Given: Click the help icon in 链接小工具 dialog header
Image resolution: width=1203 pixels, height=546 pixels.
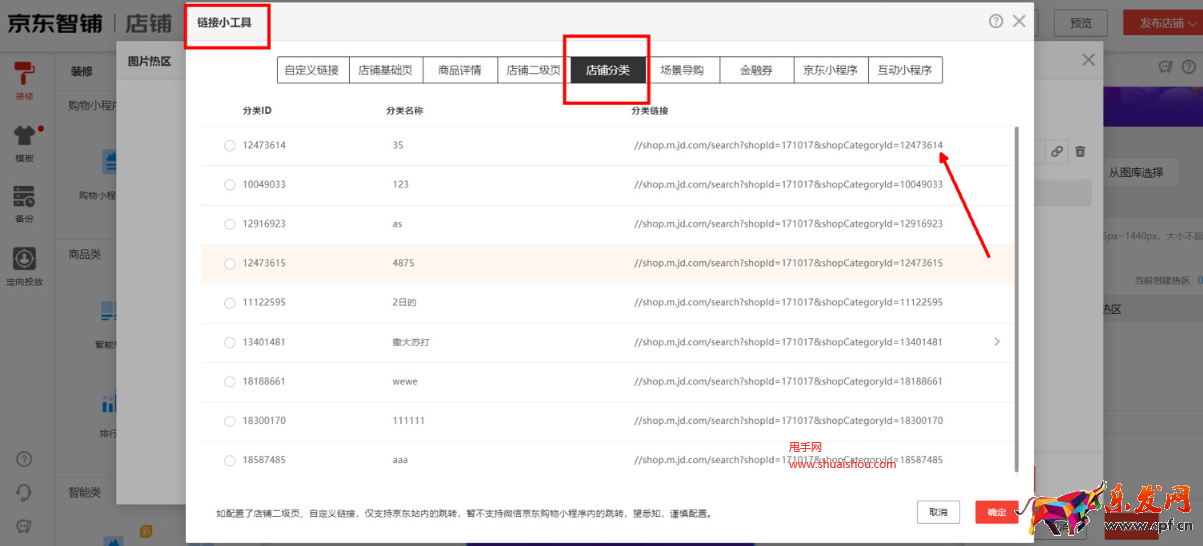Looking at the screenshot, I should pos(996,21).
